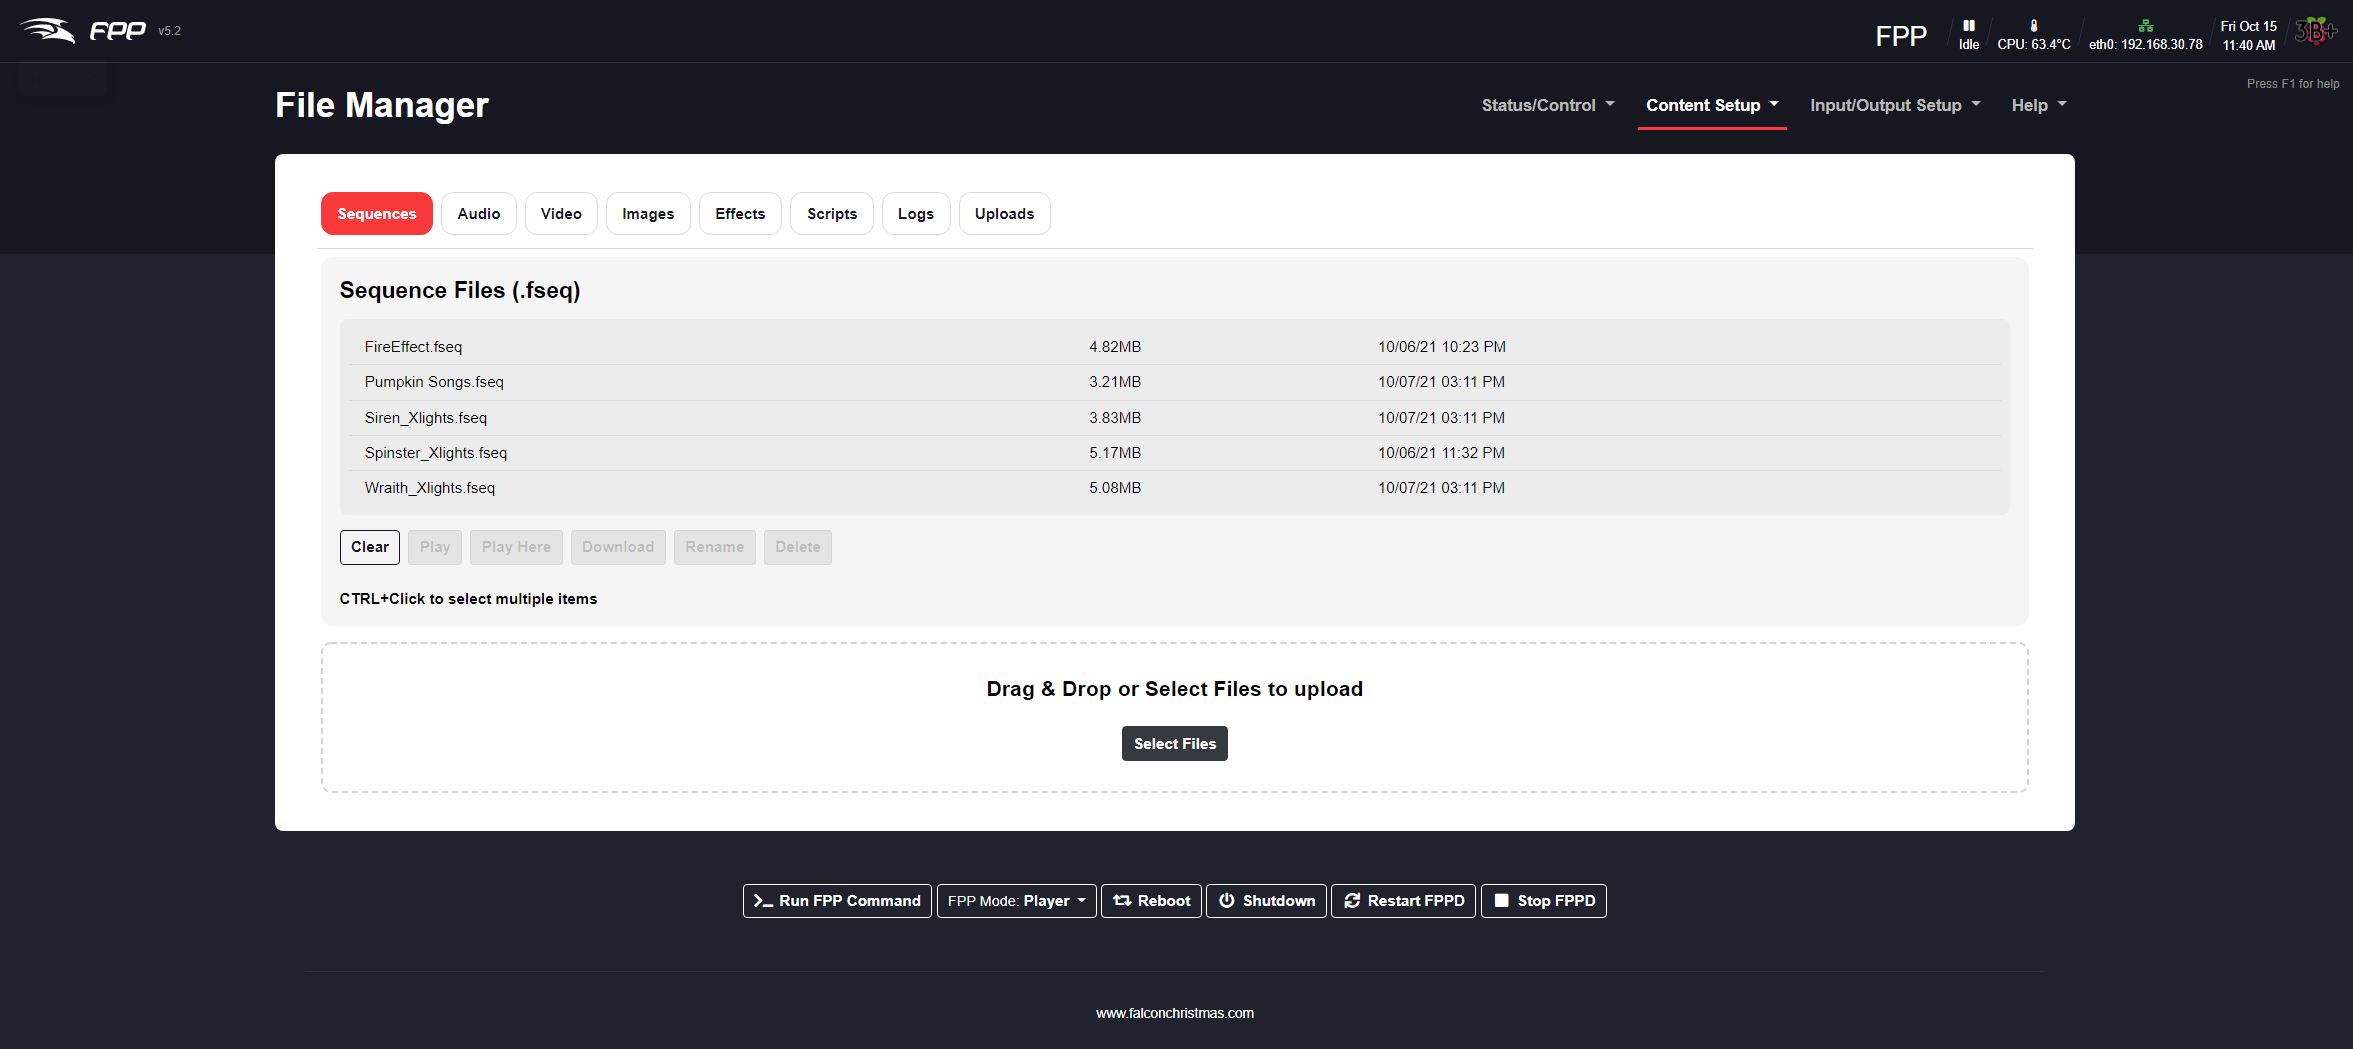2353x1049 pixels.
Task: Open the FPP Mode Player dropdown
Action: pos(1016,901)
